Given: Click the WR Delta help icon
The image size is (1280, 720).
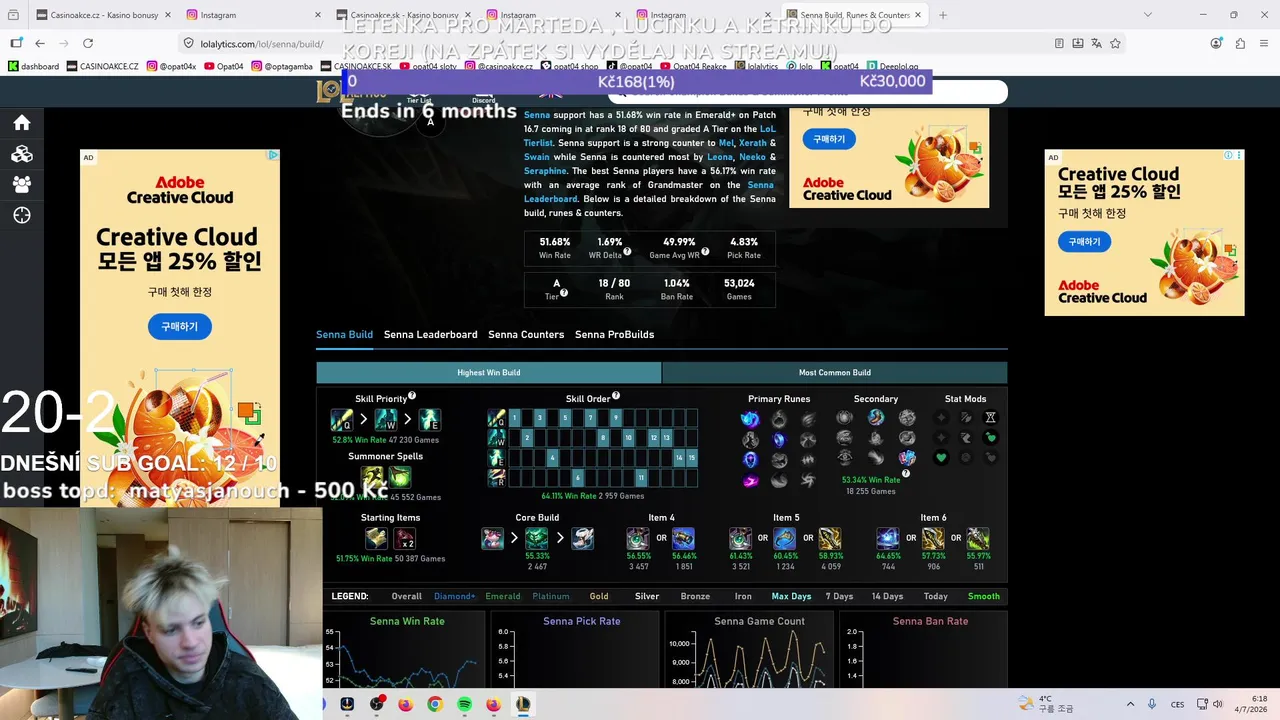Looking at the screenshot, I should pos(627,252).
